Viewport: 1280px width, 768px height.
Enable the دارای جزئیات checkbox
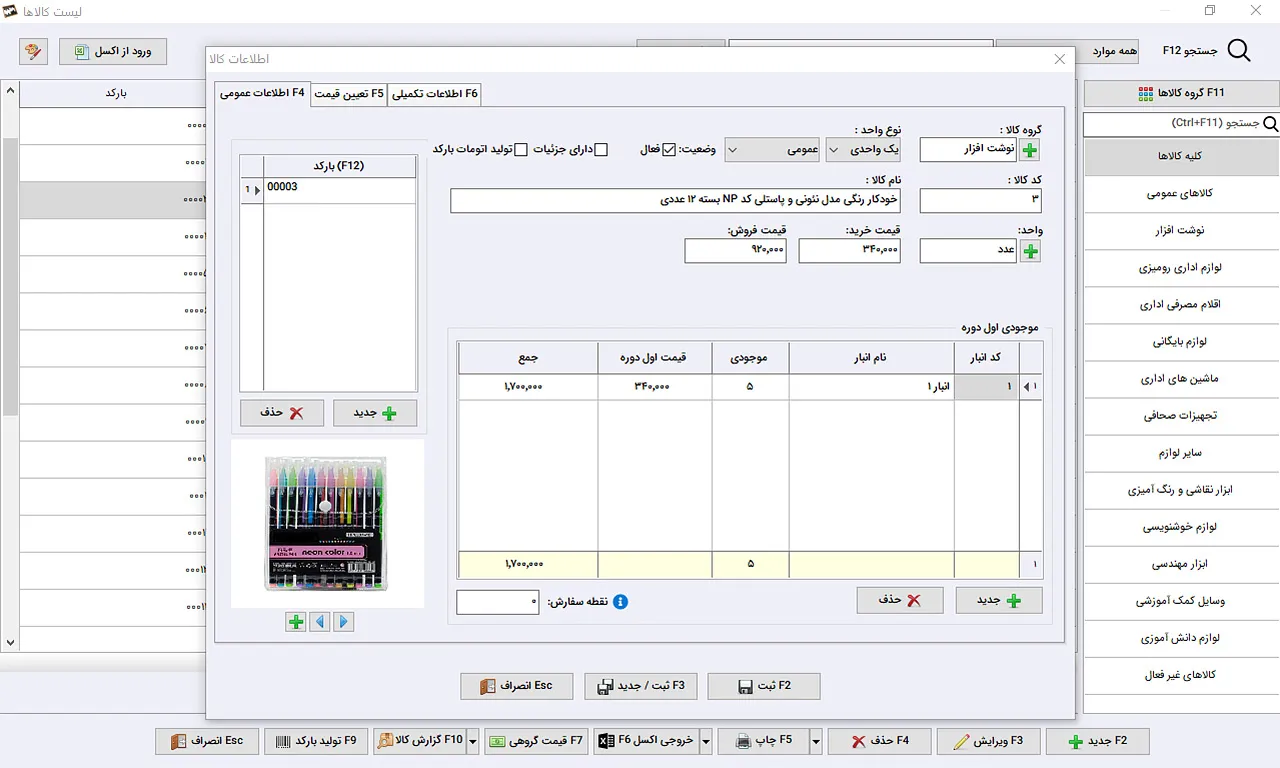(x=600, y=150)
